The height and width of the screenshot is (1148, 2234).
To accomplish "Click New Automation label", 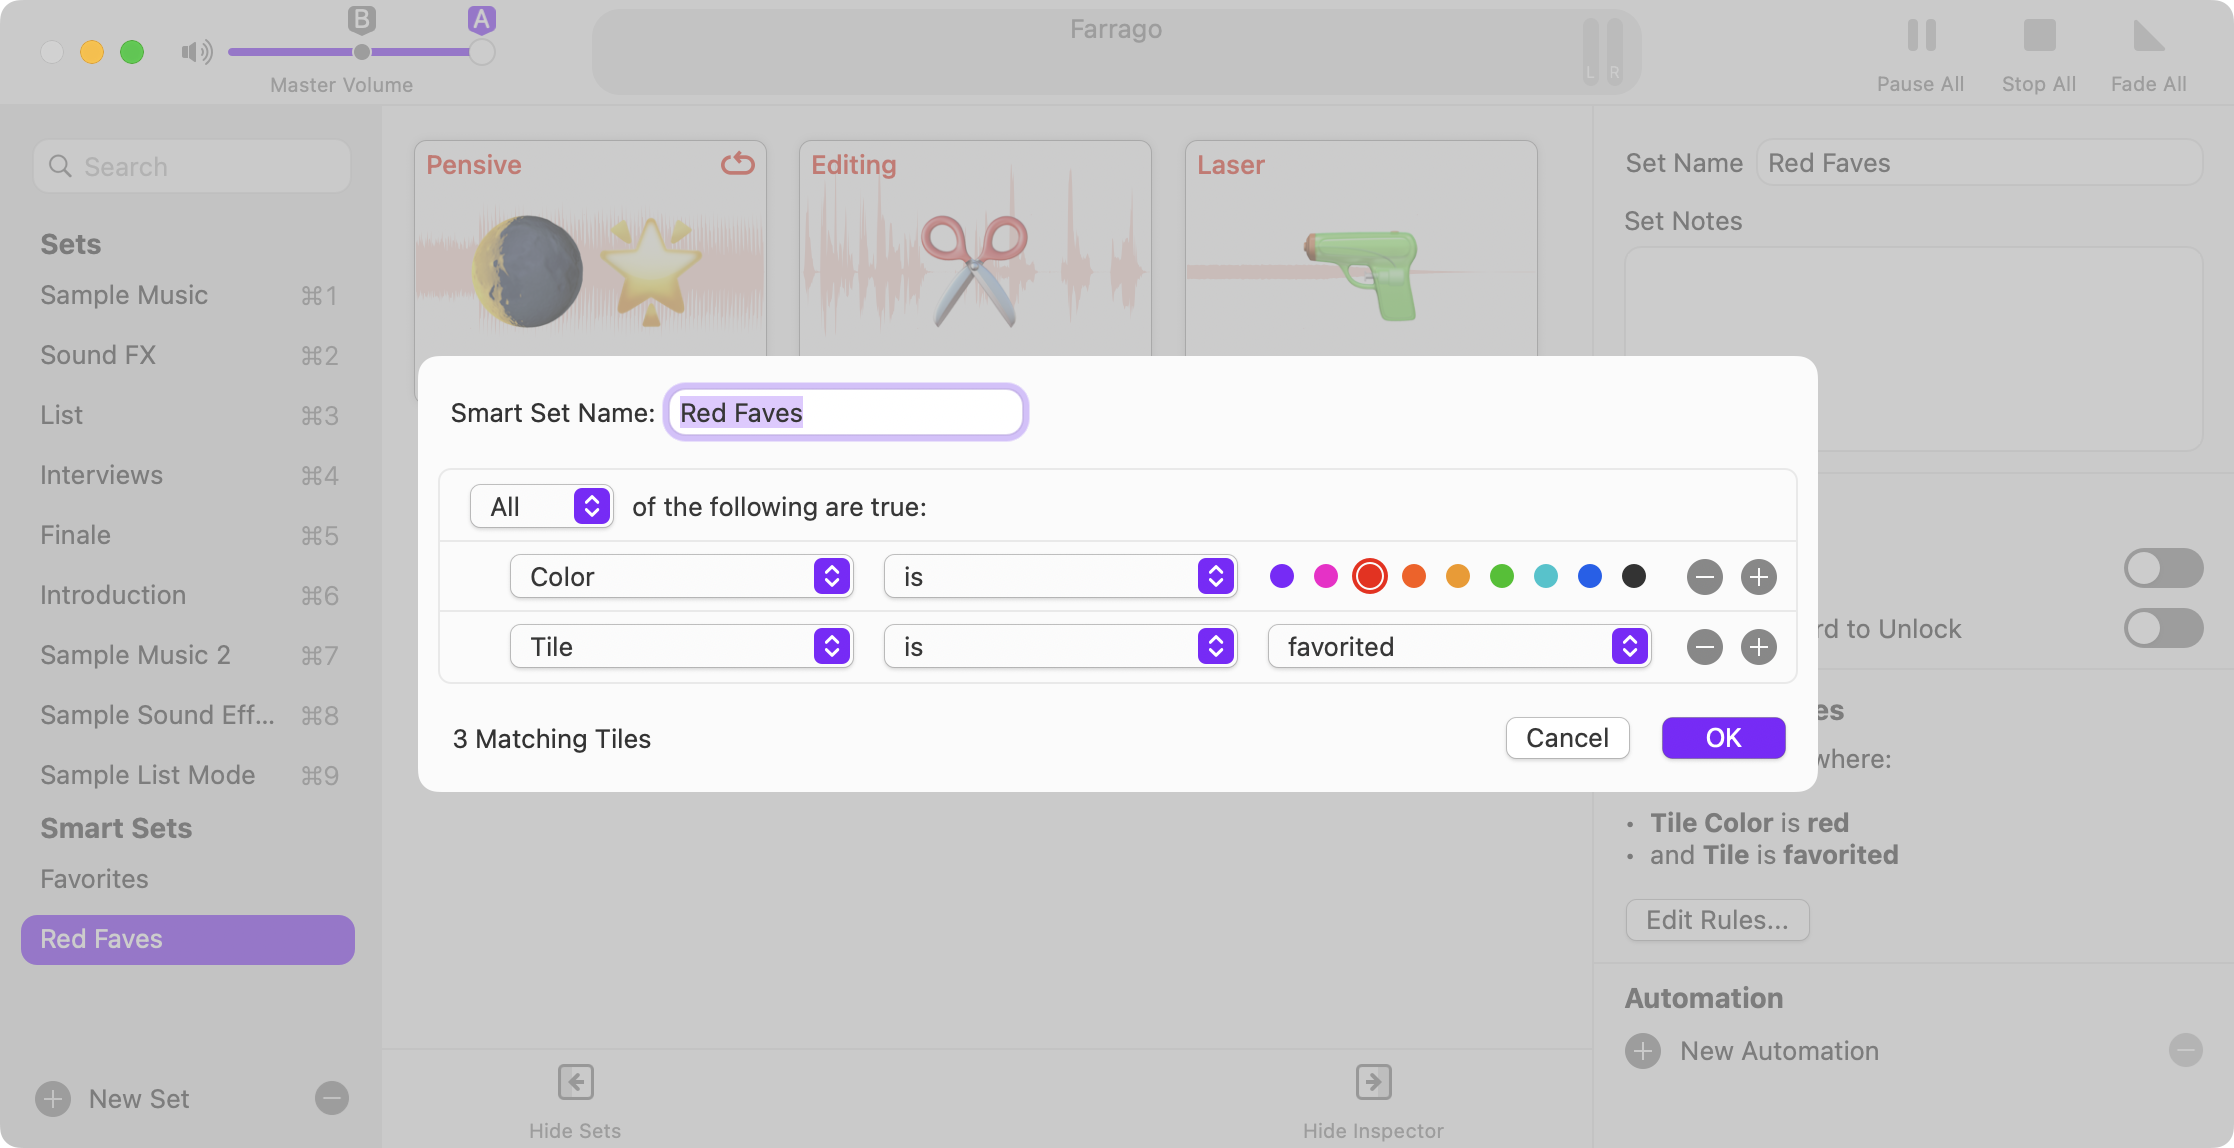I will point(1779,1051).
